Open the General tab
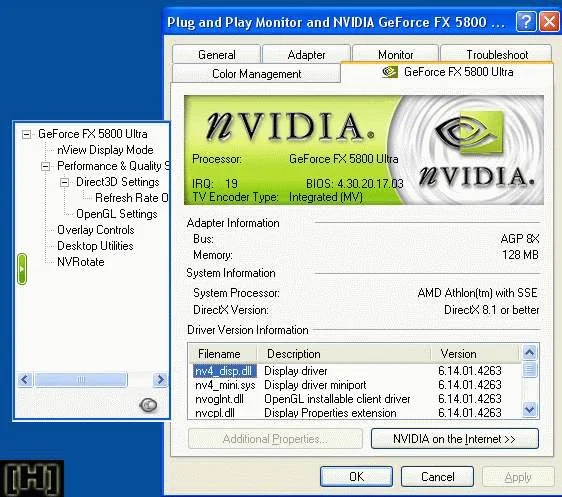The image size is (562, 497). click(216, 54)
